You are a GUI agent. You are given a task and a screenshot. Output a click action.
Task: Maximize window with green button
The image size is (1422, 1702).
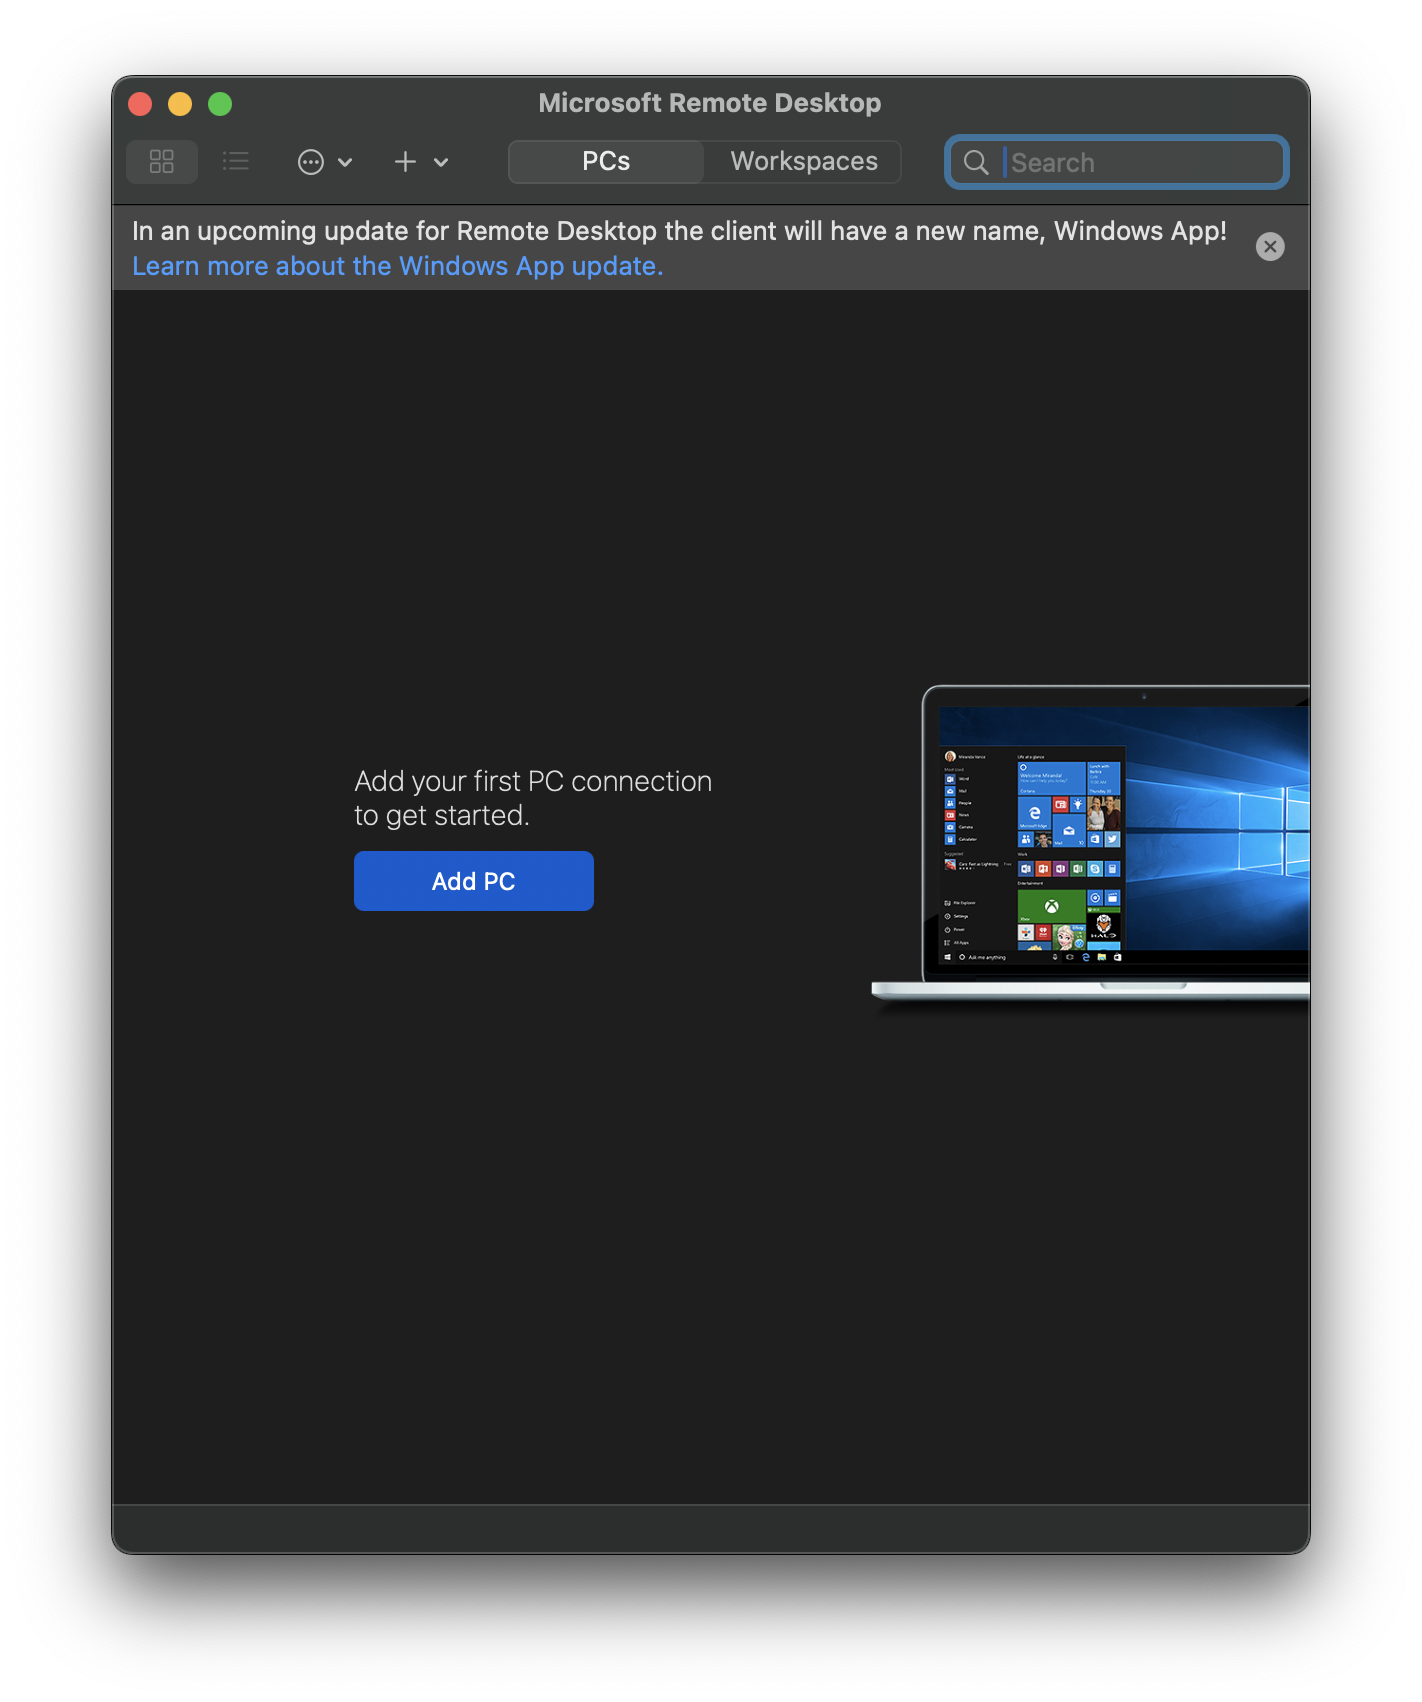tap(220, 104)
